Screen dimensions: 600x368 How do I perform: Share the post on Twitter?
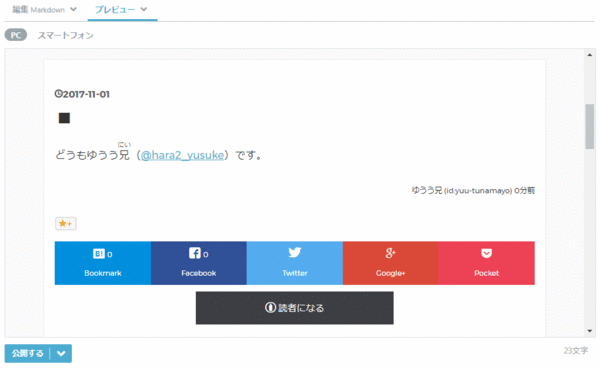295,263
